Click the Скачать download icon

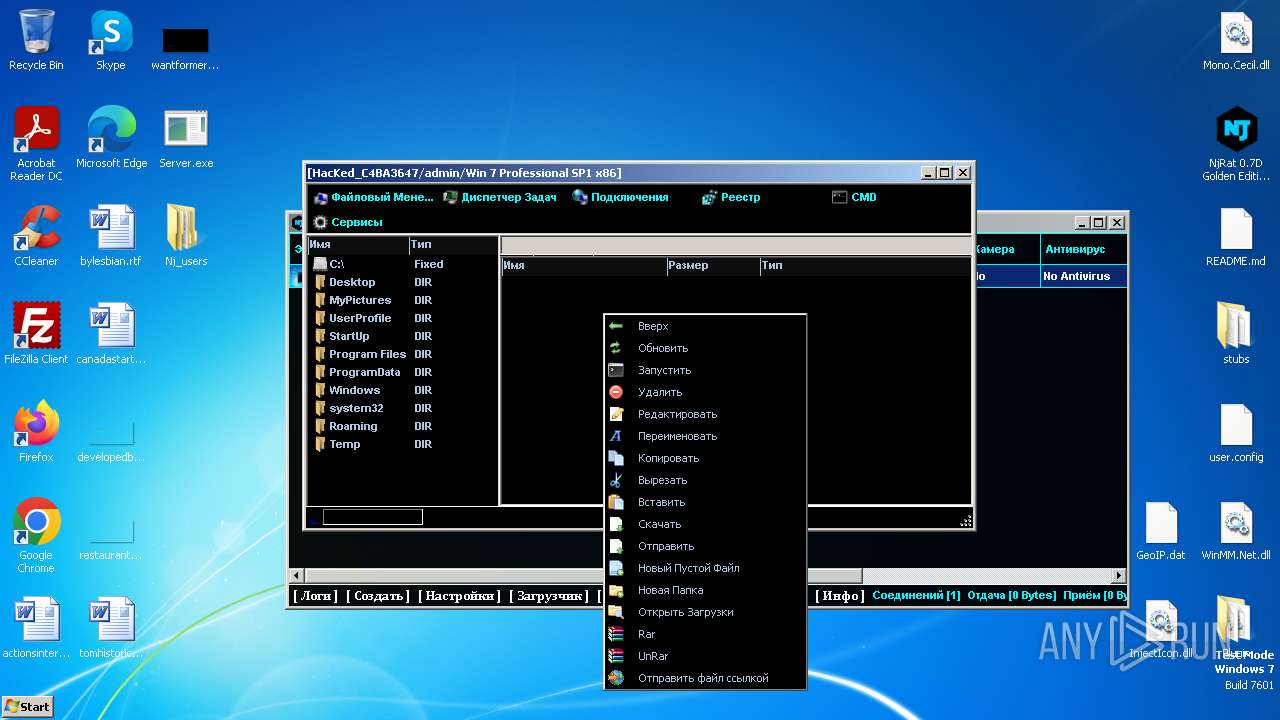(616, 524)
